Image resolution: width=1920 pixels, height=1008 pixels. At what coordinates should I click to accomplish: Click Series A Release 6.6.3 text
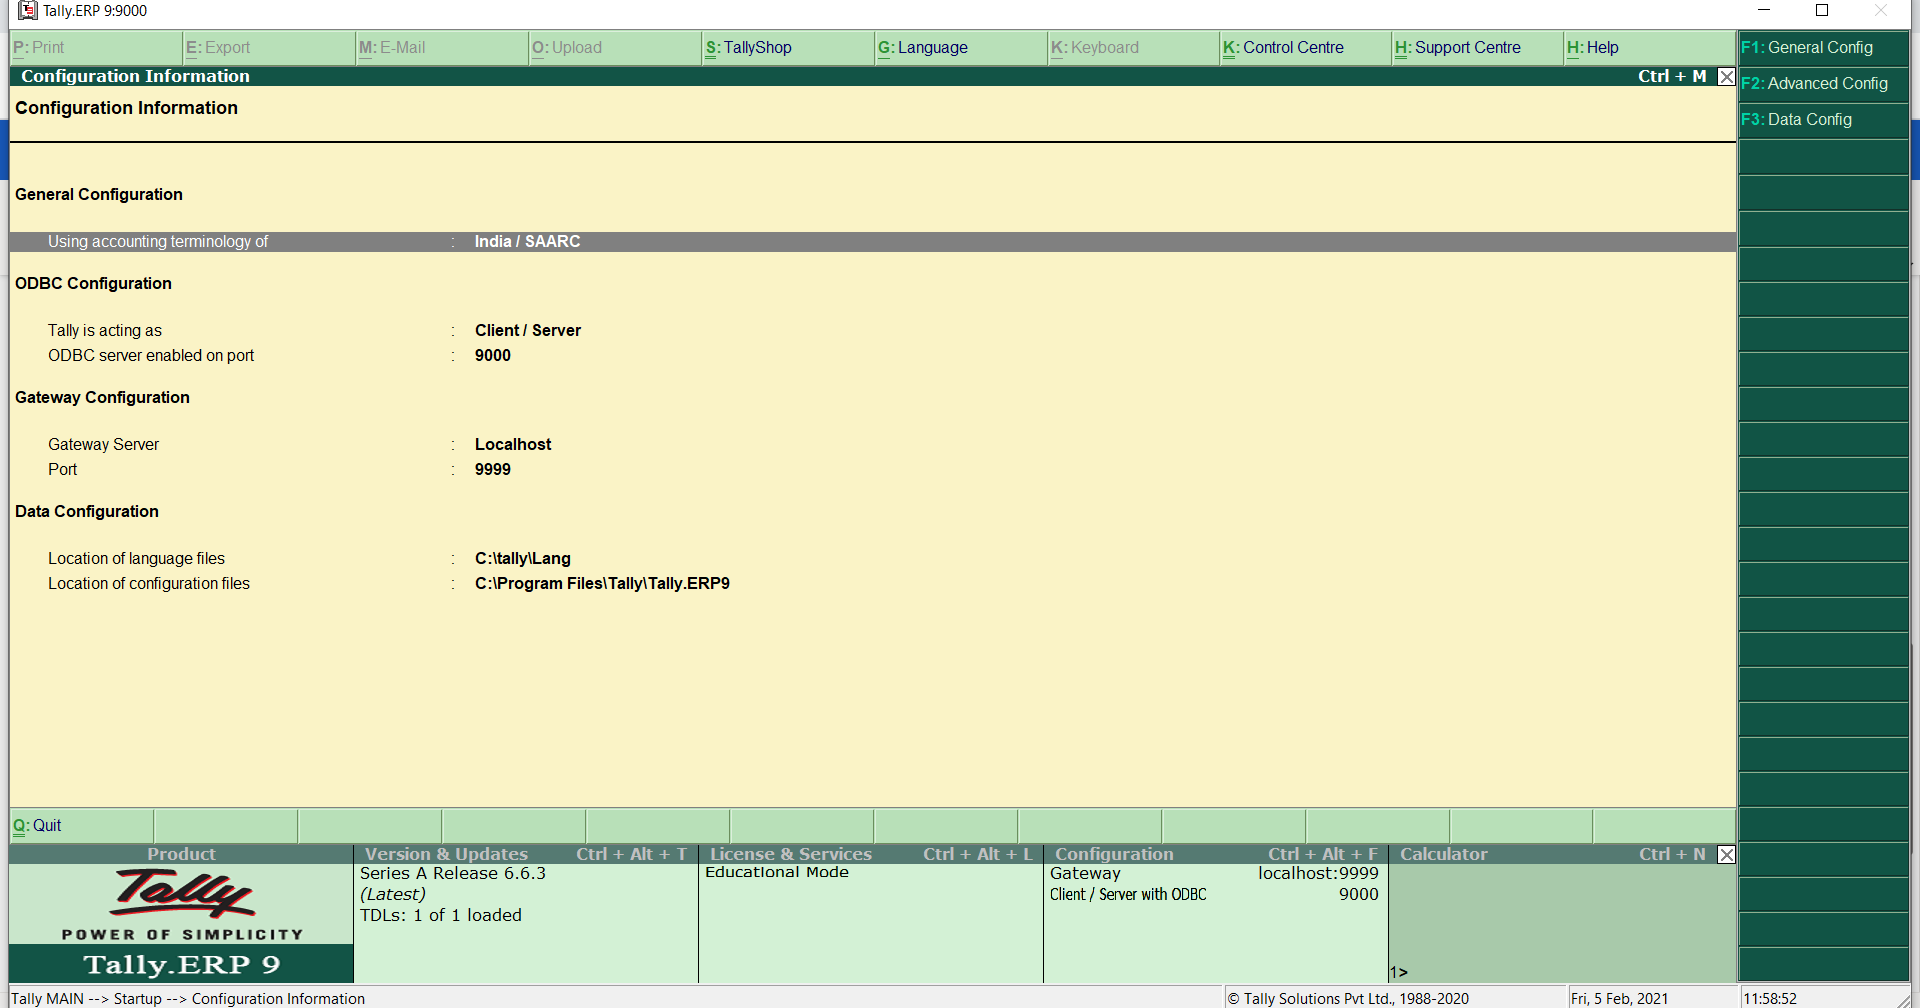pos(453,874)
